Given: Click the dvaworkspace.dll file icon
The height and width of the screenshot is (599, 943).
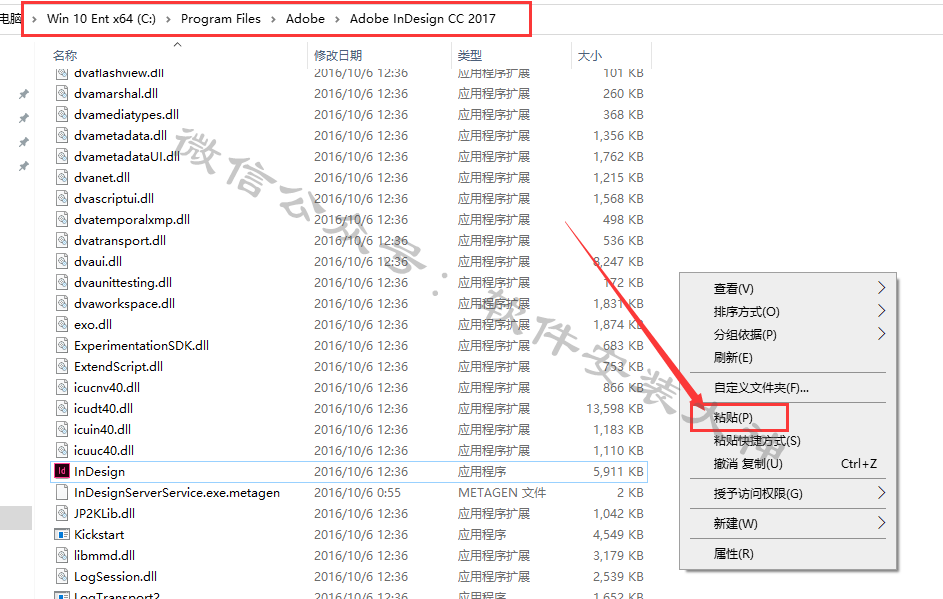Looking at the screenshot, I should coord(61,304).
